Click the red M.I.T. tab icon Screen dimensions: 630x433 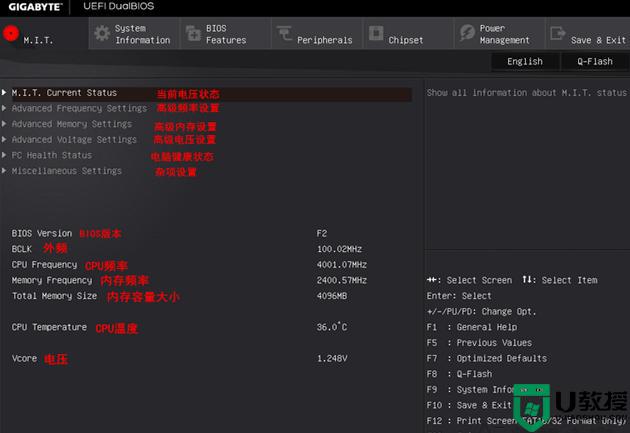point(11,33)
